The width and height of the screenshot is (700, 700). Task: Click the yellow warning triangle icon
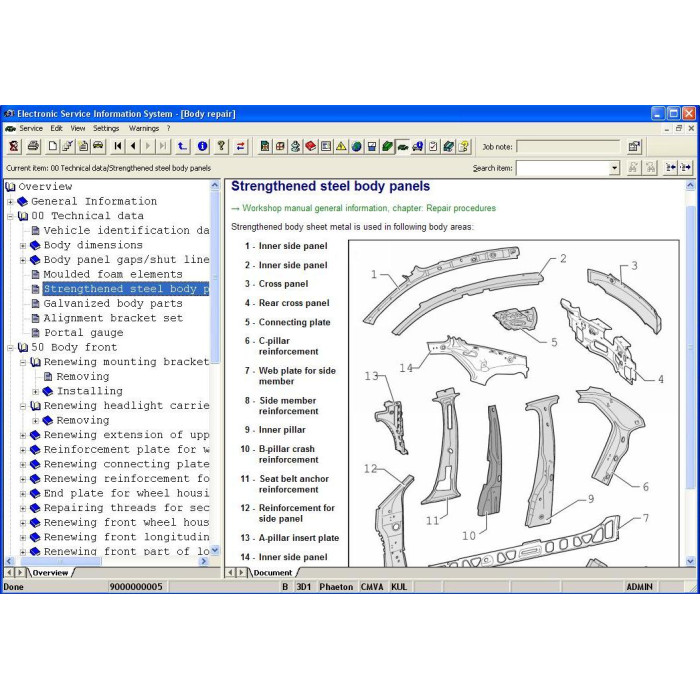341,146
